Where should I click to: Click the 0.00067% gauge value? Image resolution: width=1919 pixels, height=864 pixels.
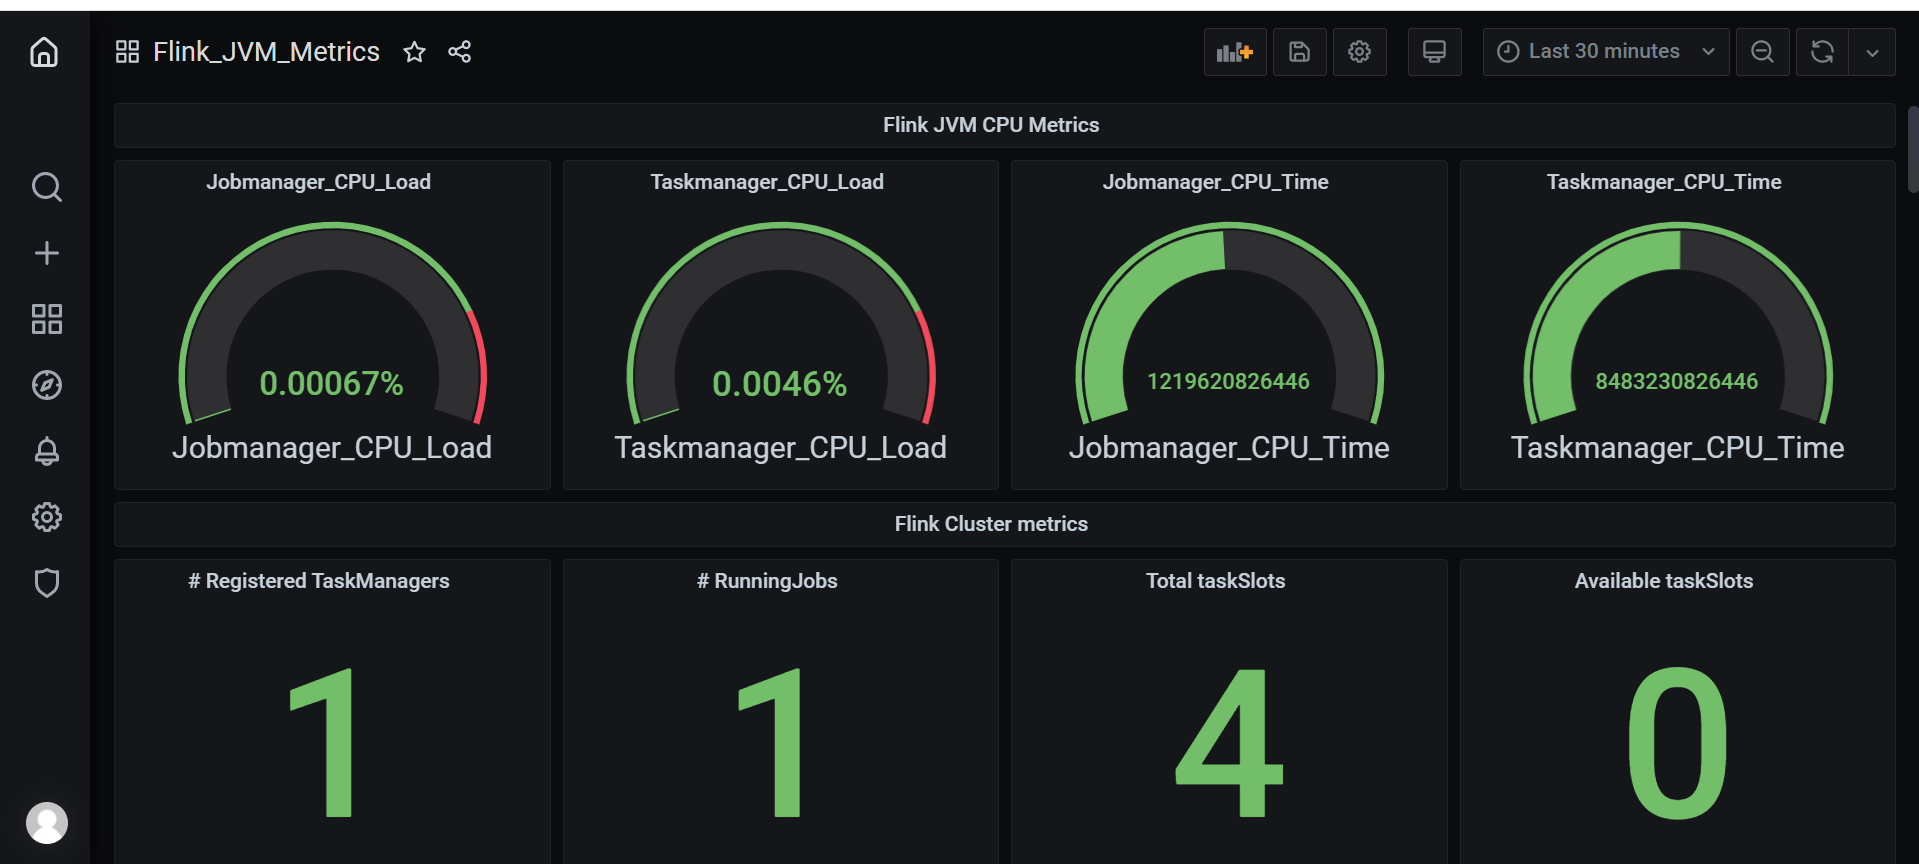[331, 383]
